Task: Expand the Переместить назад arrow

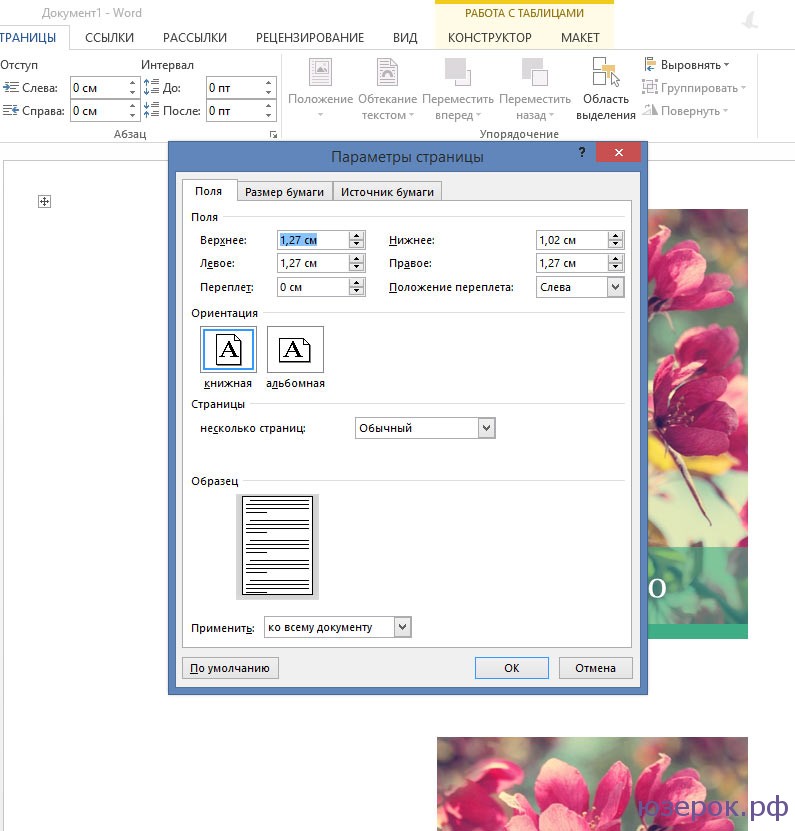Action: click(551, 115)
